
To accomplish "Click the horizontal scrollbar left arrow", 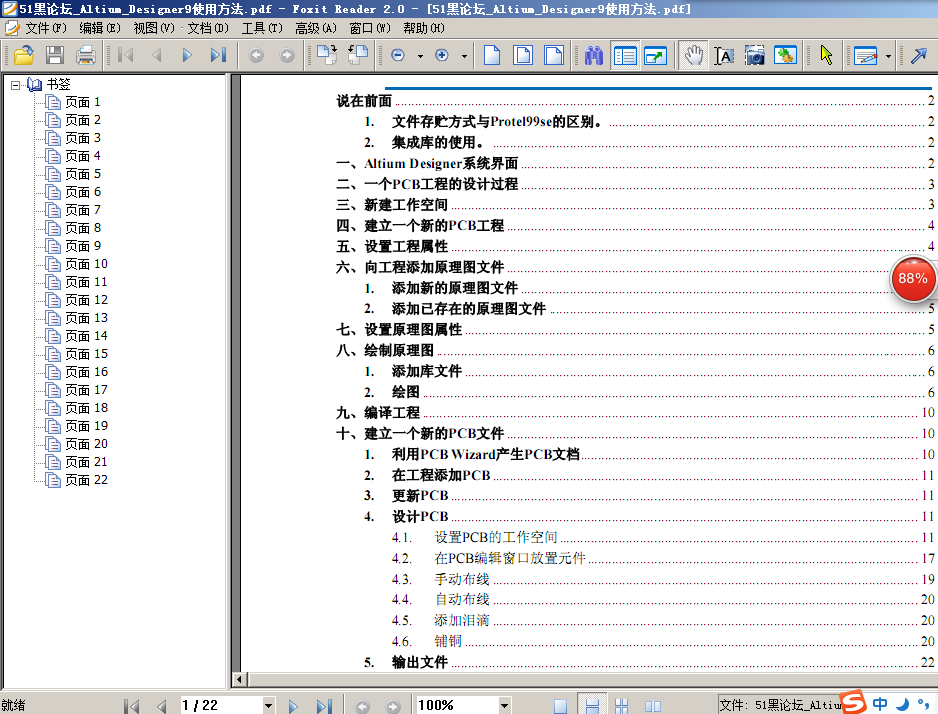I will pos(240,679).
